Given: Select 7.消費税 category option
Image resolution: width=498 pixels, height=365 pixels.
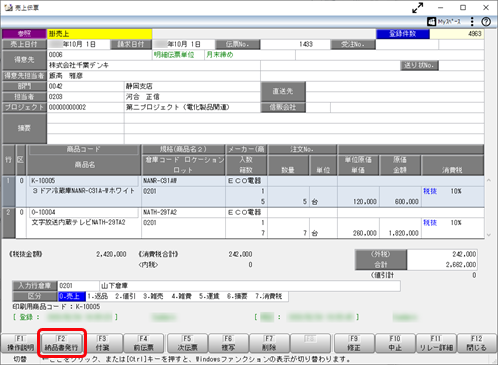Looking at the screenshot, I should click(269, 296).
